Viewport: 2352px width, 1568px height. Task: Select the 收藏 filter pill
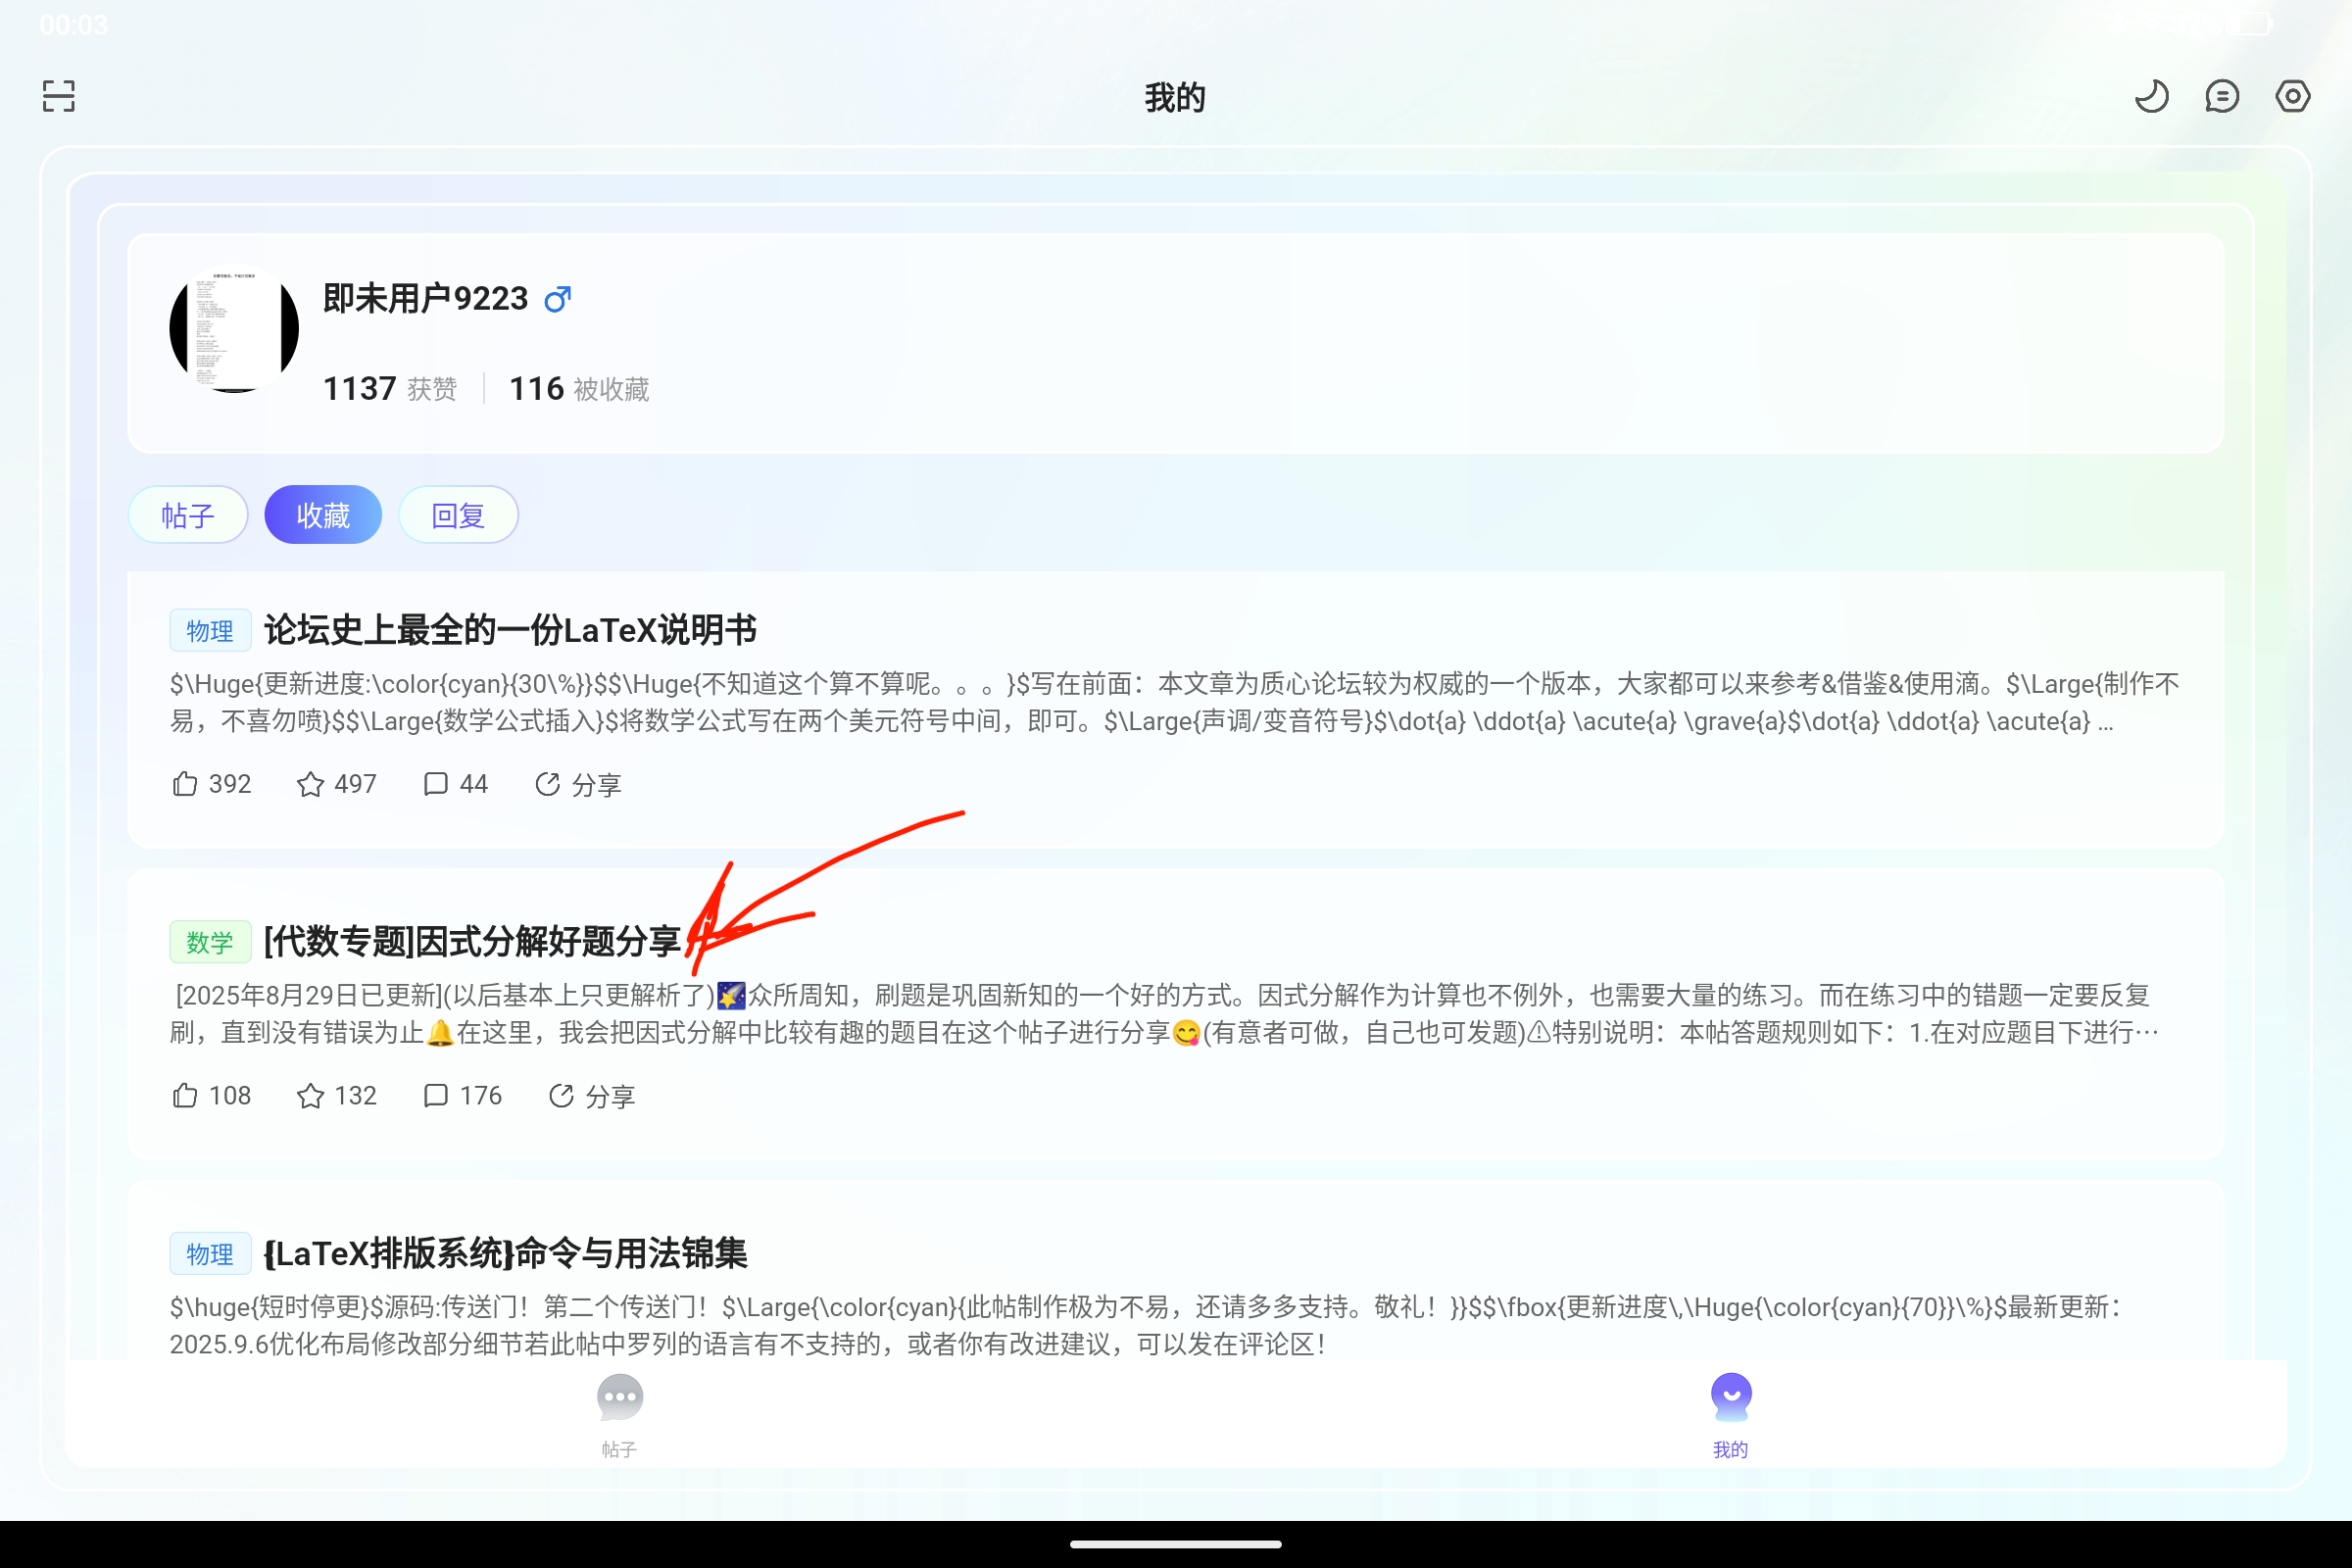322,514
